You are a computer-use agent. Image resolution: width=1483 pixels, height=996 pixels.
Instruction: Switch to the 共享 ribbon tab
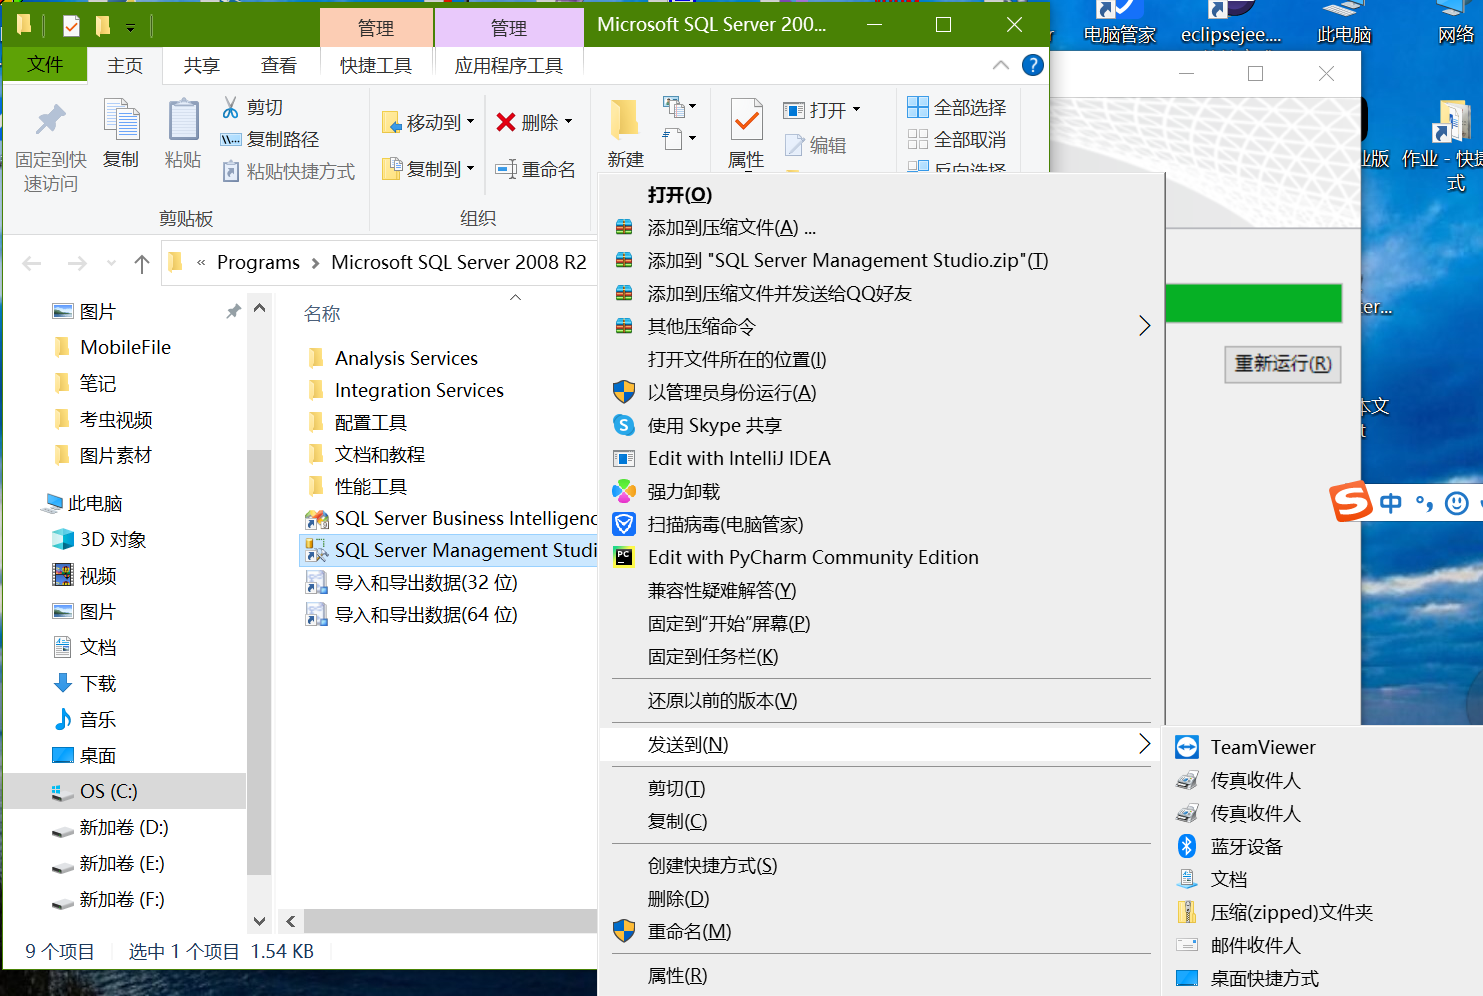[201, 65]
